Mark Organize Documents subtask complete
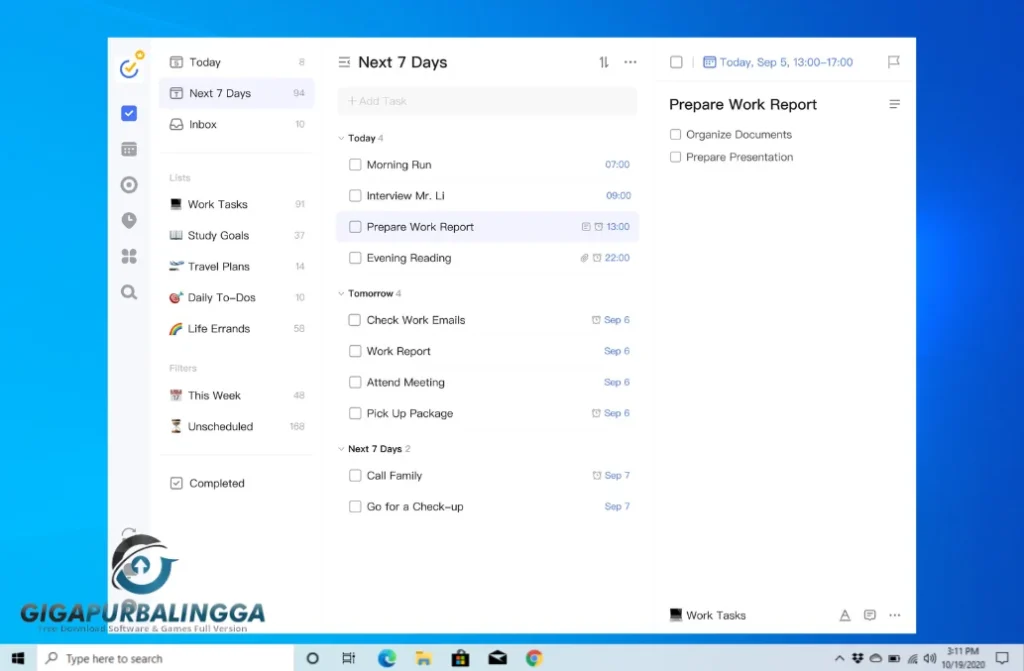1024x671 pixels. [x=676, y=135]
